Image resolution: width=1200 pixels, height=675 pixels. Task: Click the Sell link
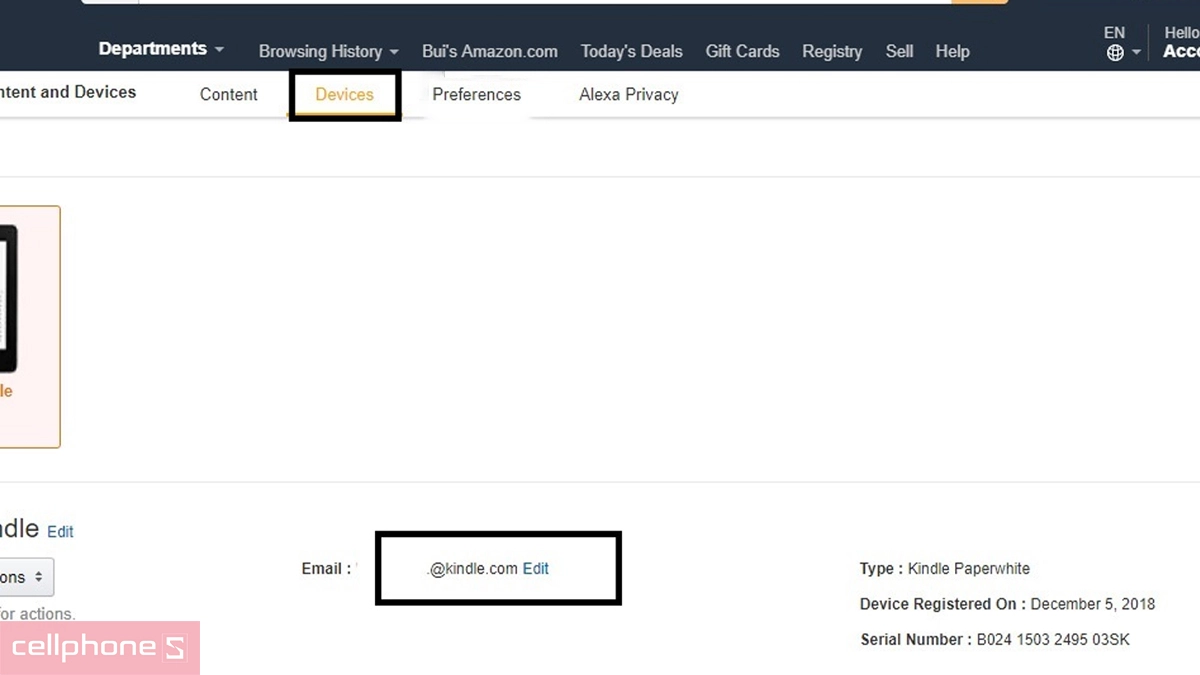tap(899, 51)
